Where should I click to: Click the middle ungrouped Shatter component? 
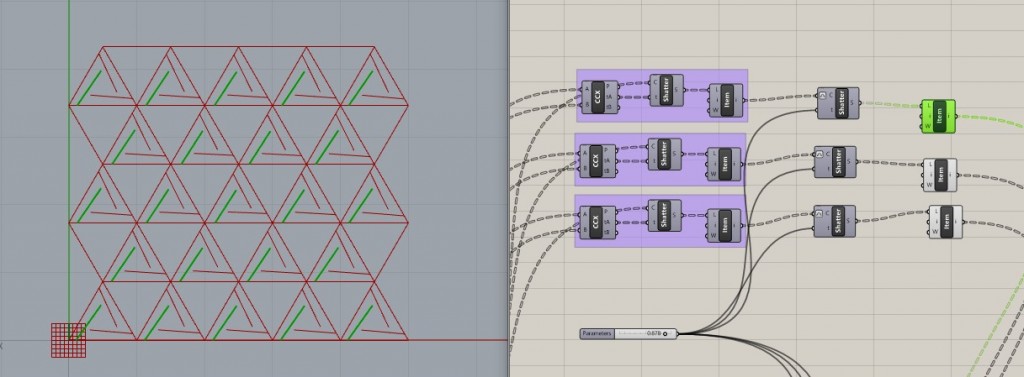[x=835, y=162]
